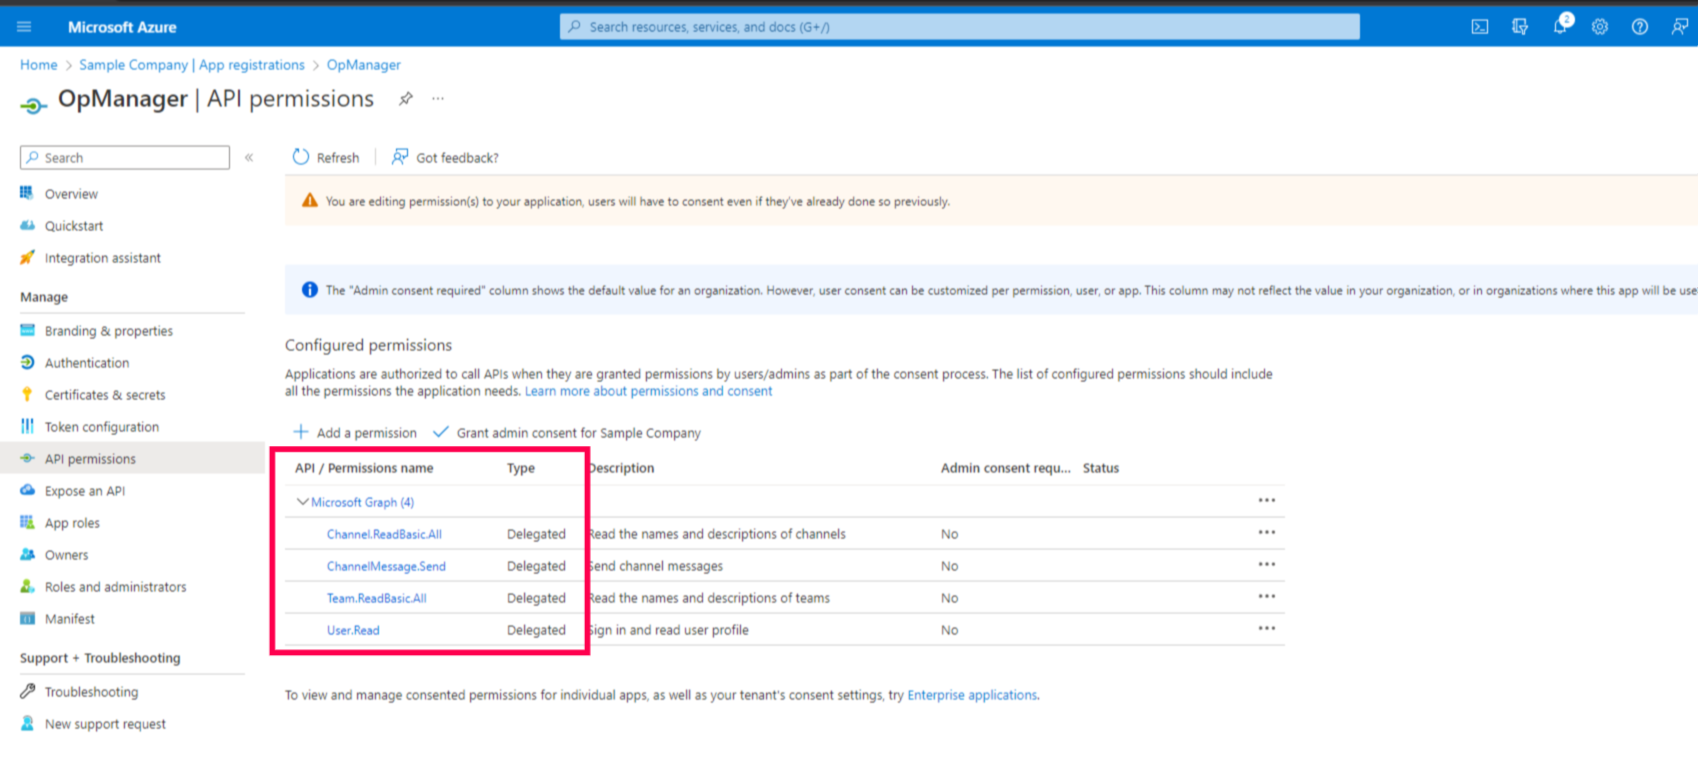Image resolution: width=1698 pixels, height=760 pixels.
Task: Open more options for Team.ReadBasic.All row
Action: click(1267, 596)
